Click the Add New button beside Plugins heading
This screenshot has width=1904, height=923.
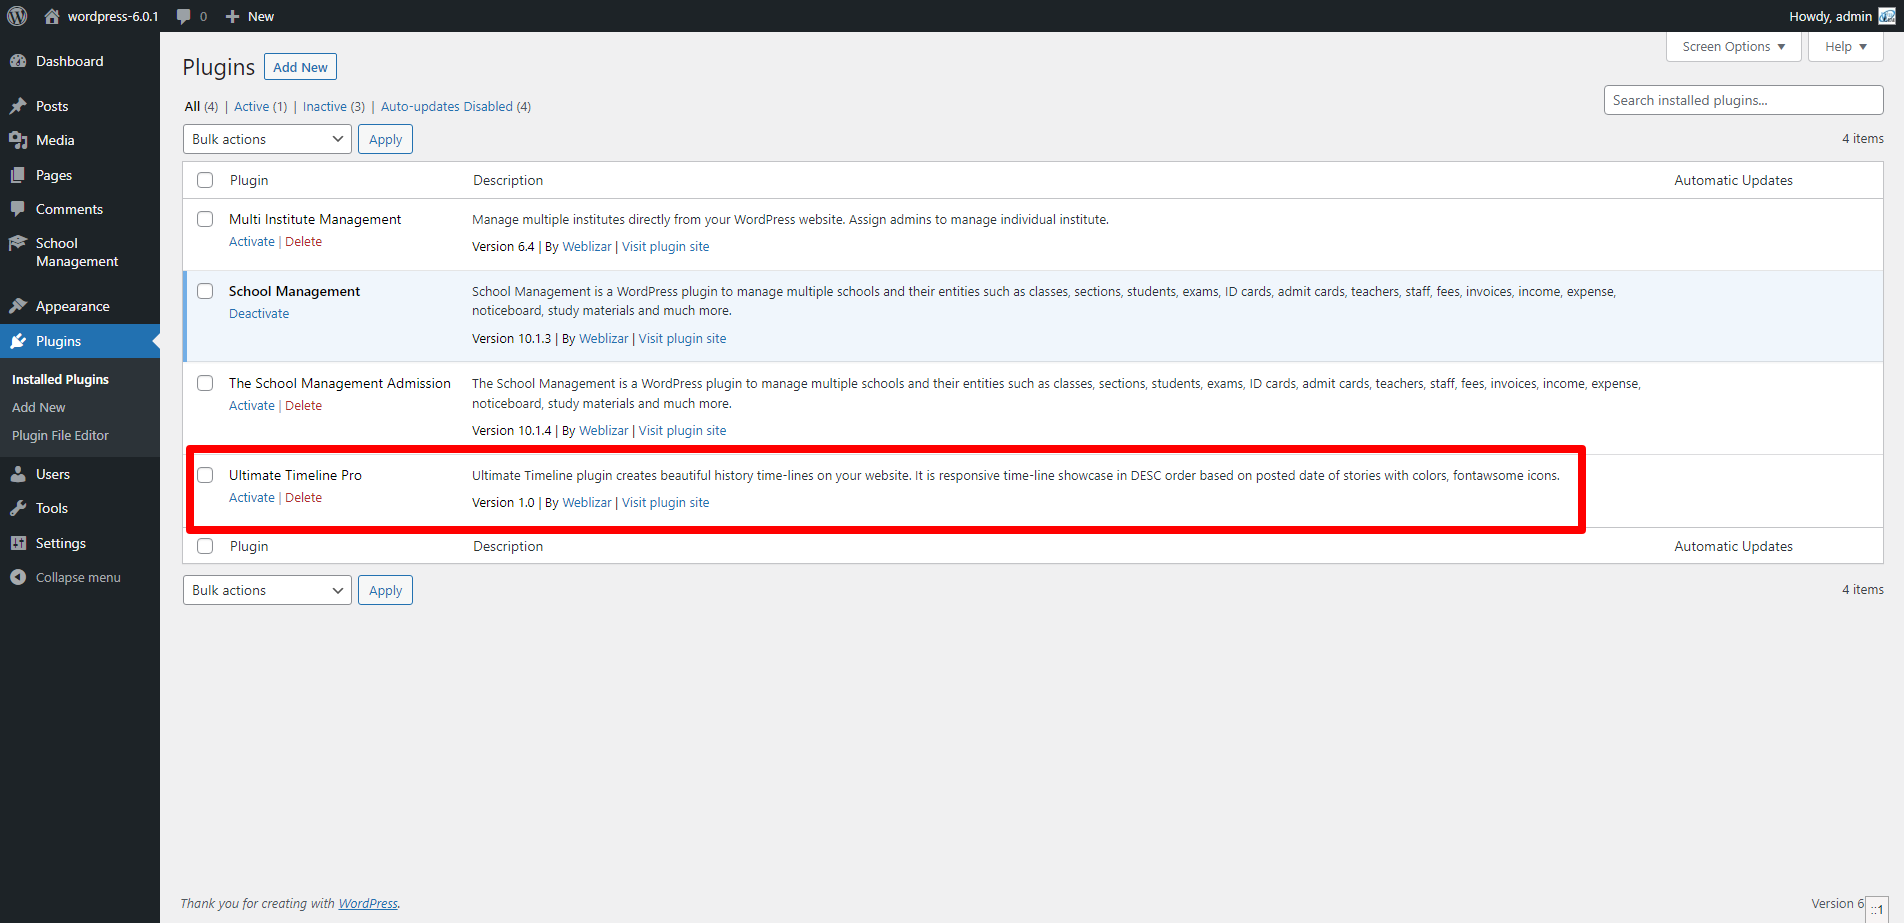click(x=300, y=67)
